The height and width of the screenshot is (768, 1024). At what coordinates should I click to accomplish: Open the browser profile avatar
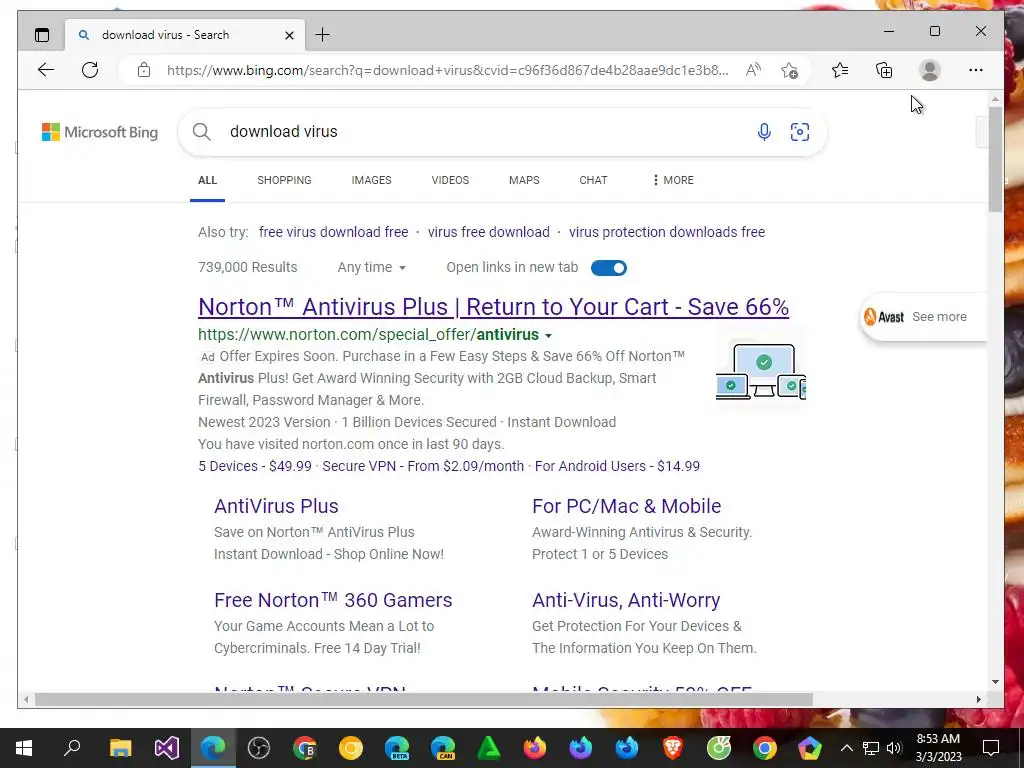pyautogui.click(x=929, y=70)
